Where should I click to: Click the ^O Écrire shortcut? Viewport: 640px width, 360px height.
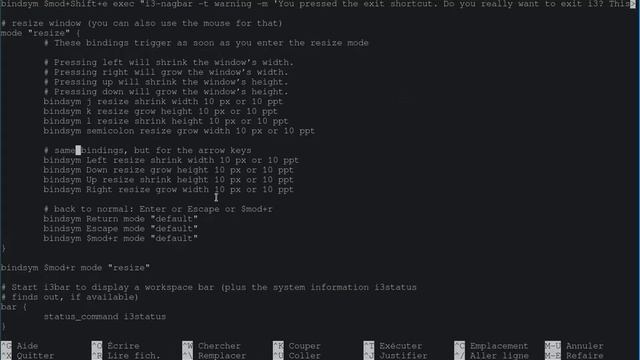click(x=116, y=346)
